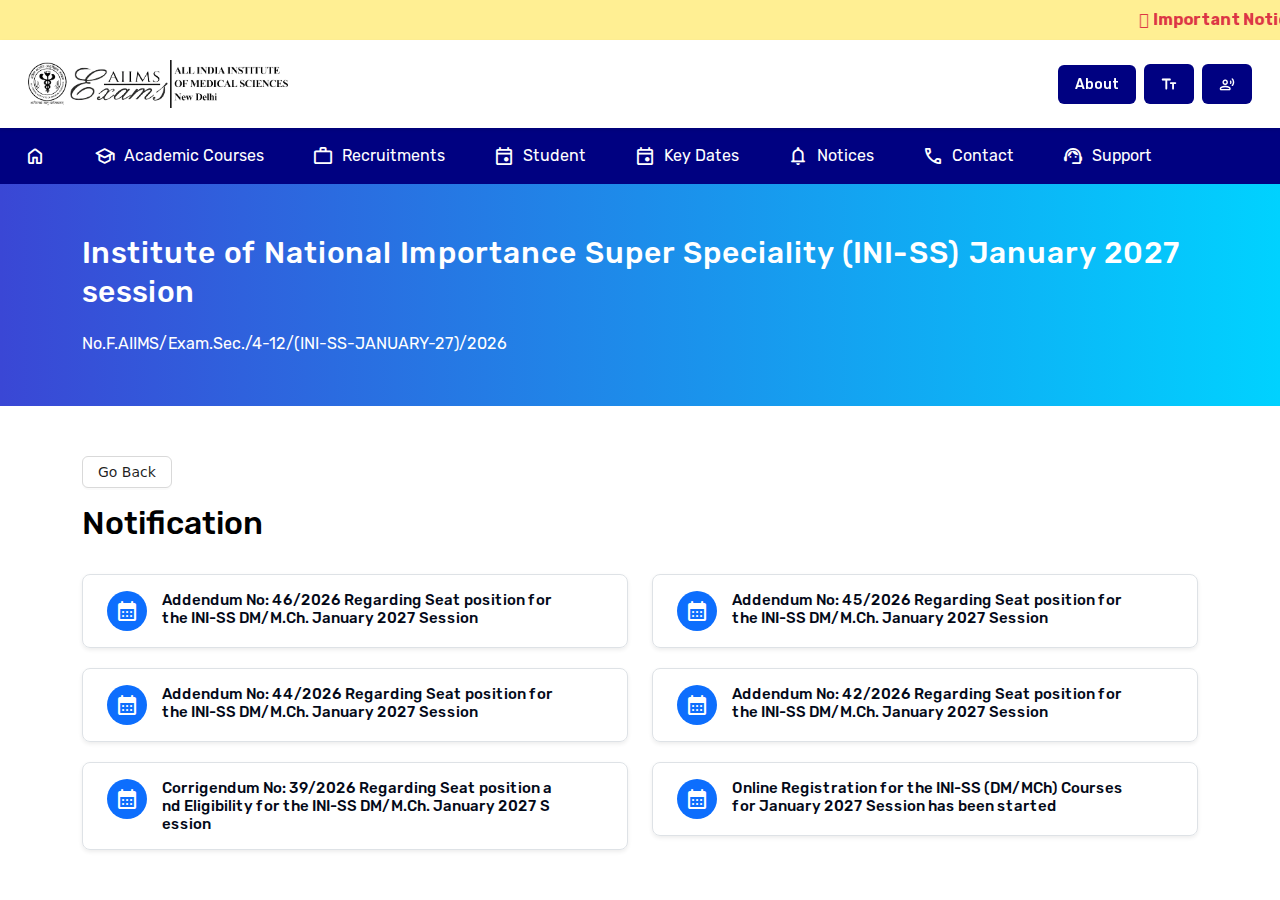
Task: Open Online Registration INI-SS notification
Action: 925,799
